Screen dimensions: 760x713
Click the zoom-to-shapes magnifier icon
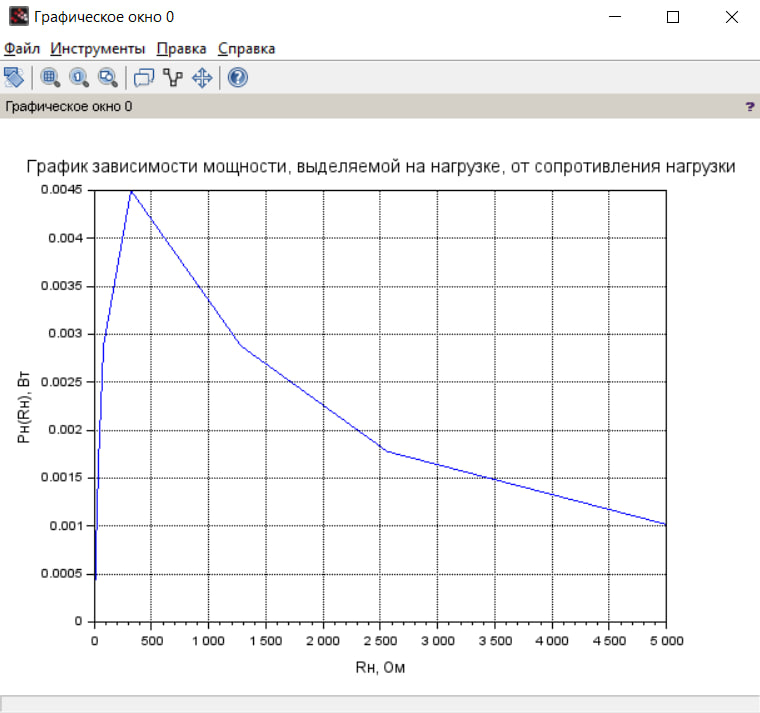pyautogui.click(x=108, y=78)
